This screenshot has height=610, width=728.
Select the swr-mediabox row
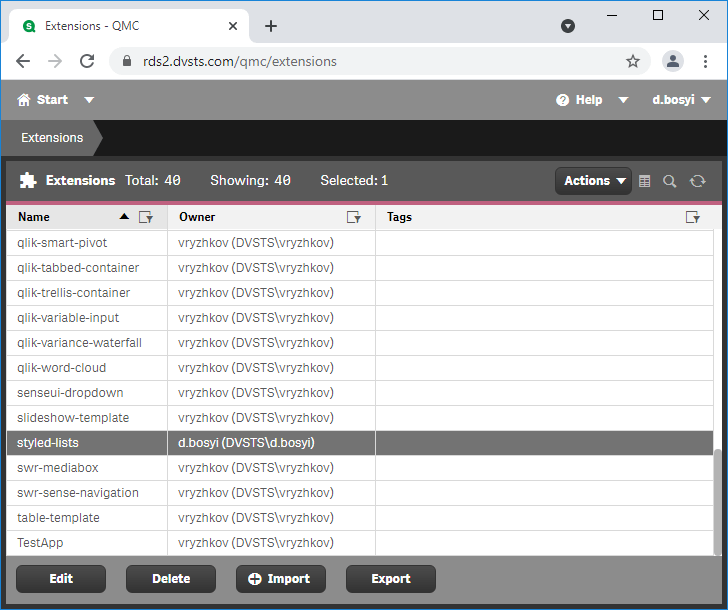(x=360, y=468)
